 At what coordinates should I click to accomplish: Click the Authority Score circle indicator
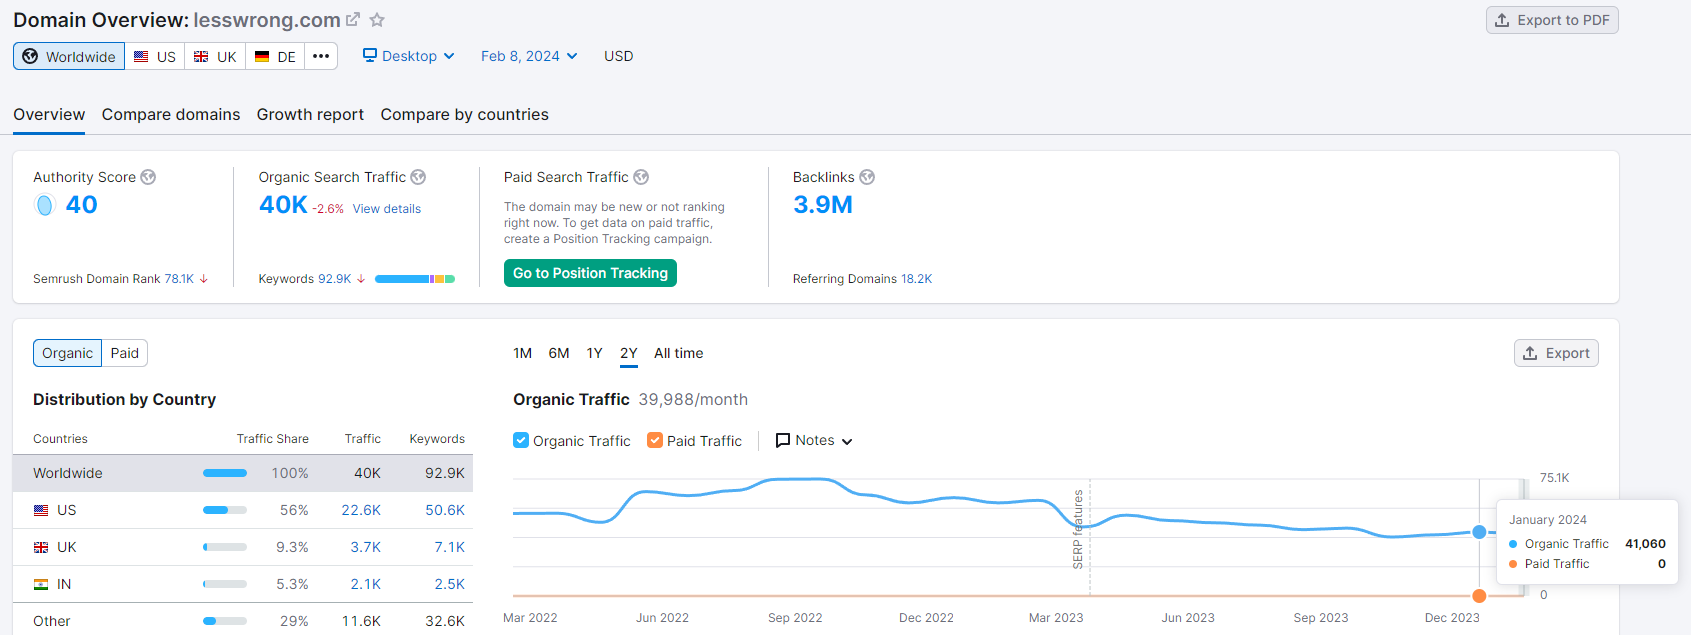(x=45, y=205)
